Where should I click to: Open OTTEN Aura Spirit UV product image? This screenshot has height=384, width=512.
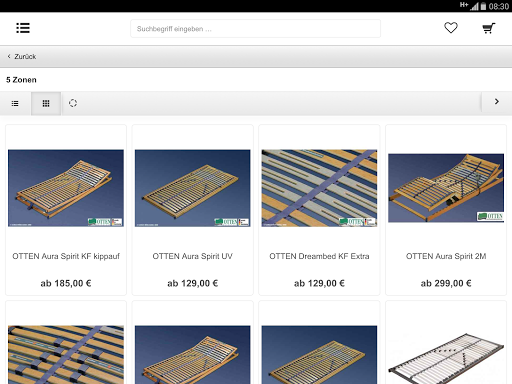pos(192,188)
